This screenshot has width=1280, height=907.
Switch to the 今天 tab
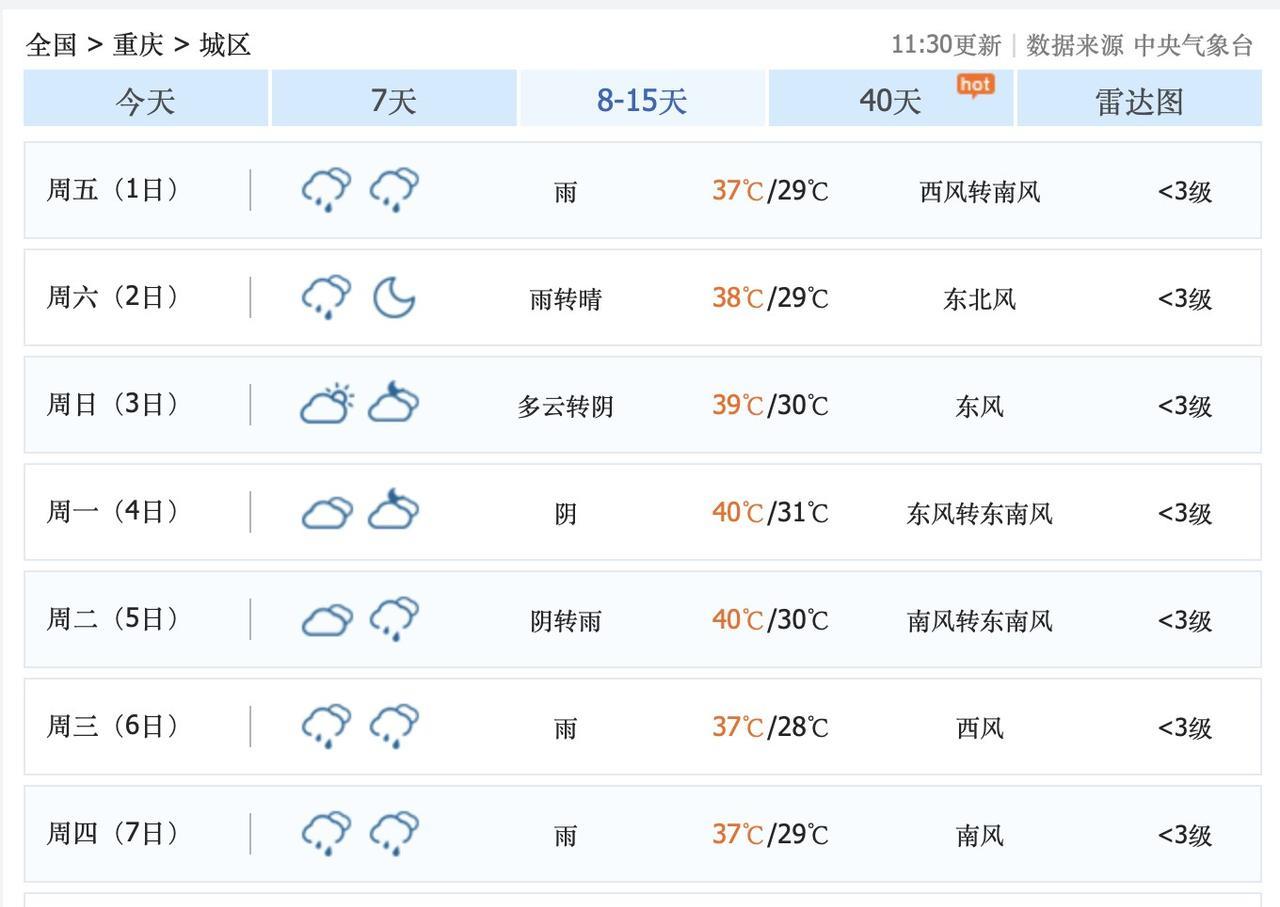point(146,100)
